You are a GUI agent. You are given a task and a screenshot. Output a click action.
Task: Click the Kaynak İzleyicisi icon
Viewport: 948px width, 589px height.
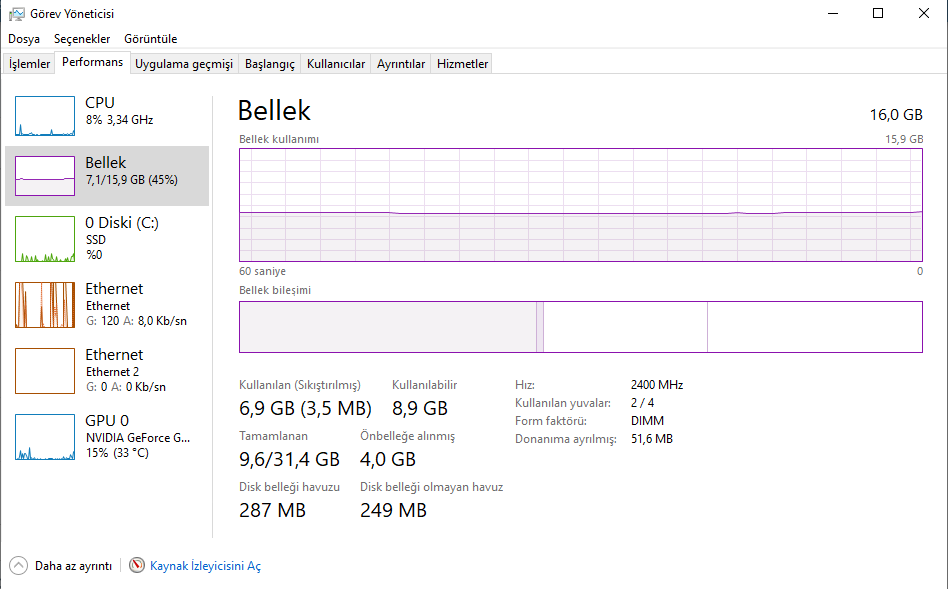pos(137,566)
